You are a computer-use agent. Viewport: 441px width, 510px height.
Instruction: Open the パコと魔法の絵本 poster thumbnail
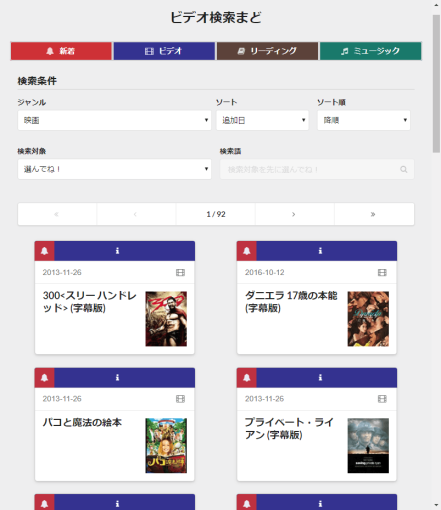[x=166, y=446]
